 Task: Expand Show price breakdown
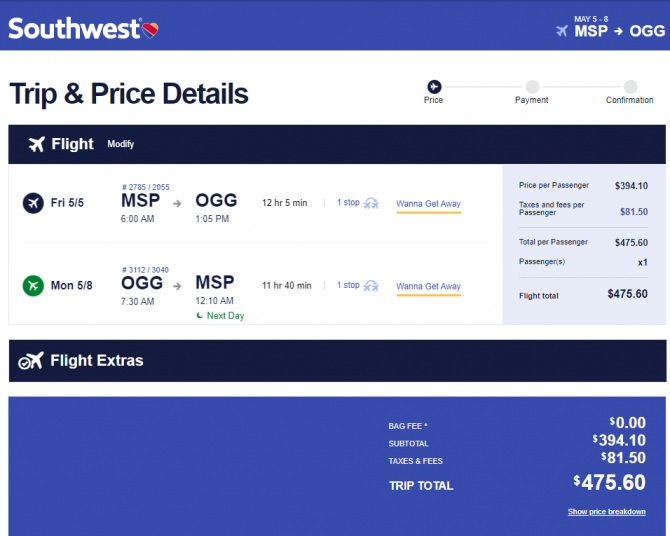pyautogui.click(x=606, y=512)
